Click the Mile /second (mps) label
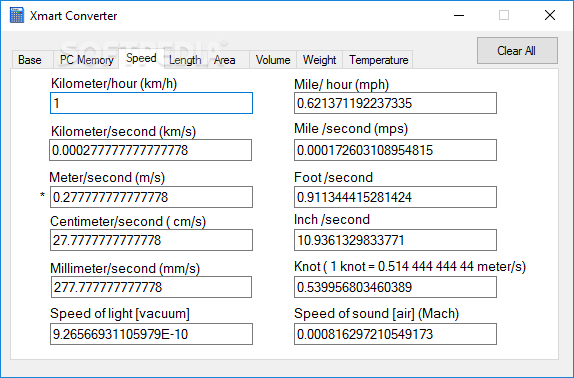The height and width of the screenshot is (378, 574). click(x=351, y=129)
